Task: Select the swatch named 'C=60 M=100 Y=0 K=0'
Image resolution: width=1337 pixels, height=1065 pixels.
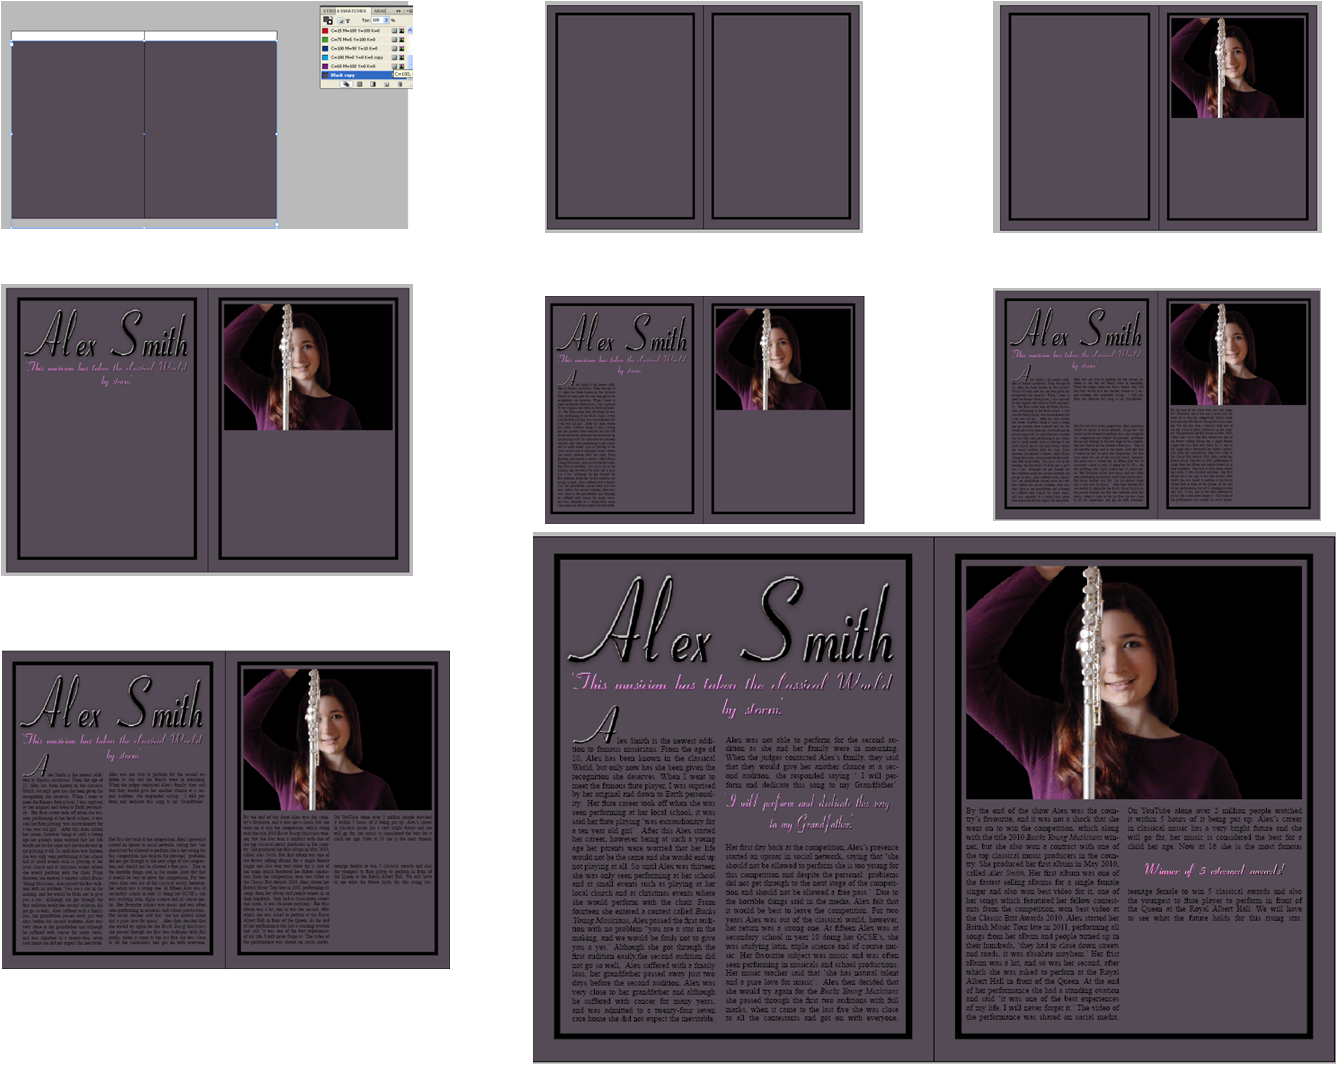Action: click(x=363, y=66)
